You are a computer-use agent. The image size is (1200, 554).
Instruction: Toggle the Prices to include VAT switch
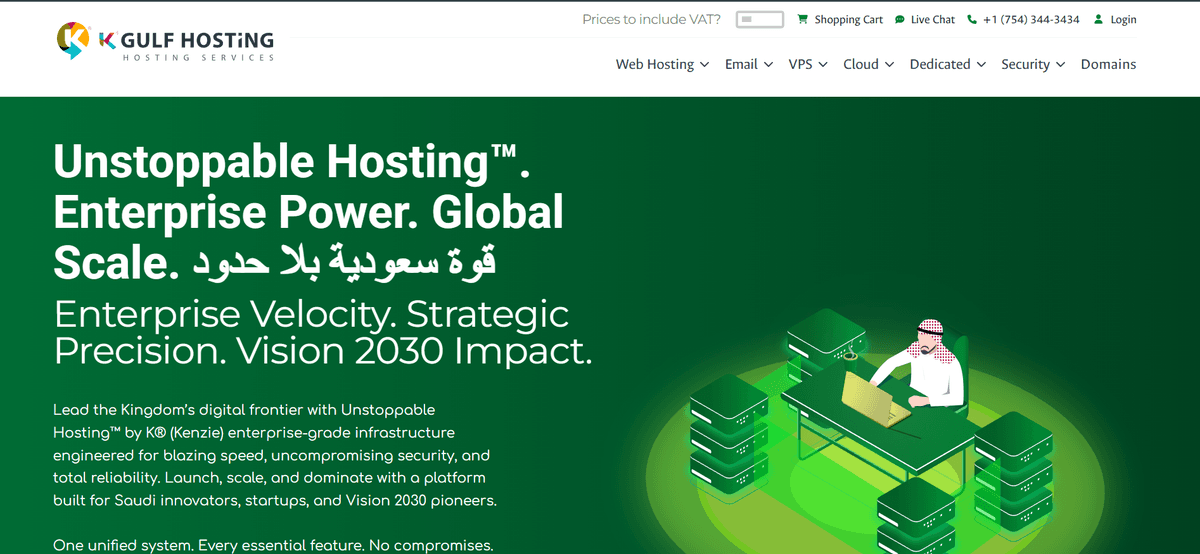[x=760, y=19]
